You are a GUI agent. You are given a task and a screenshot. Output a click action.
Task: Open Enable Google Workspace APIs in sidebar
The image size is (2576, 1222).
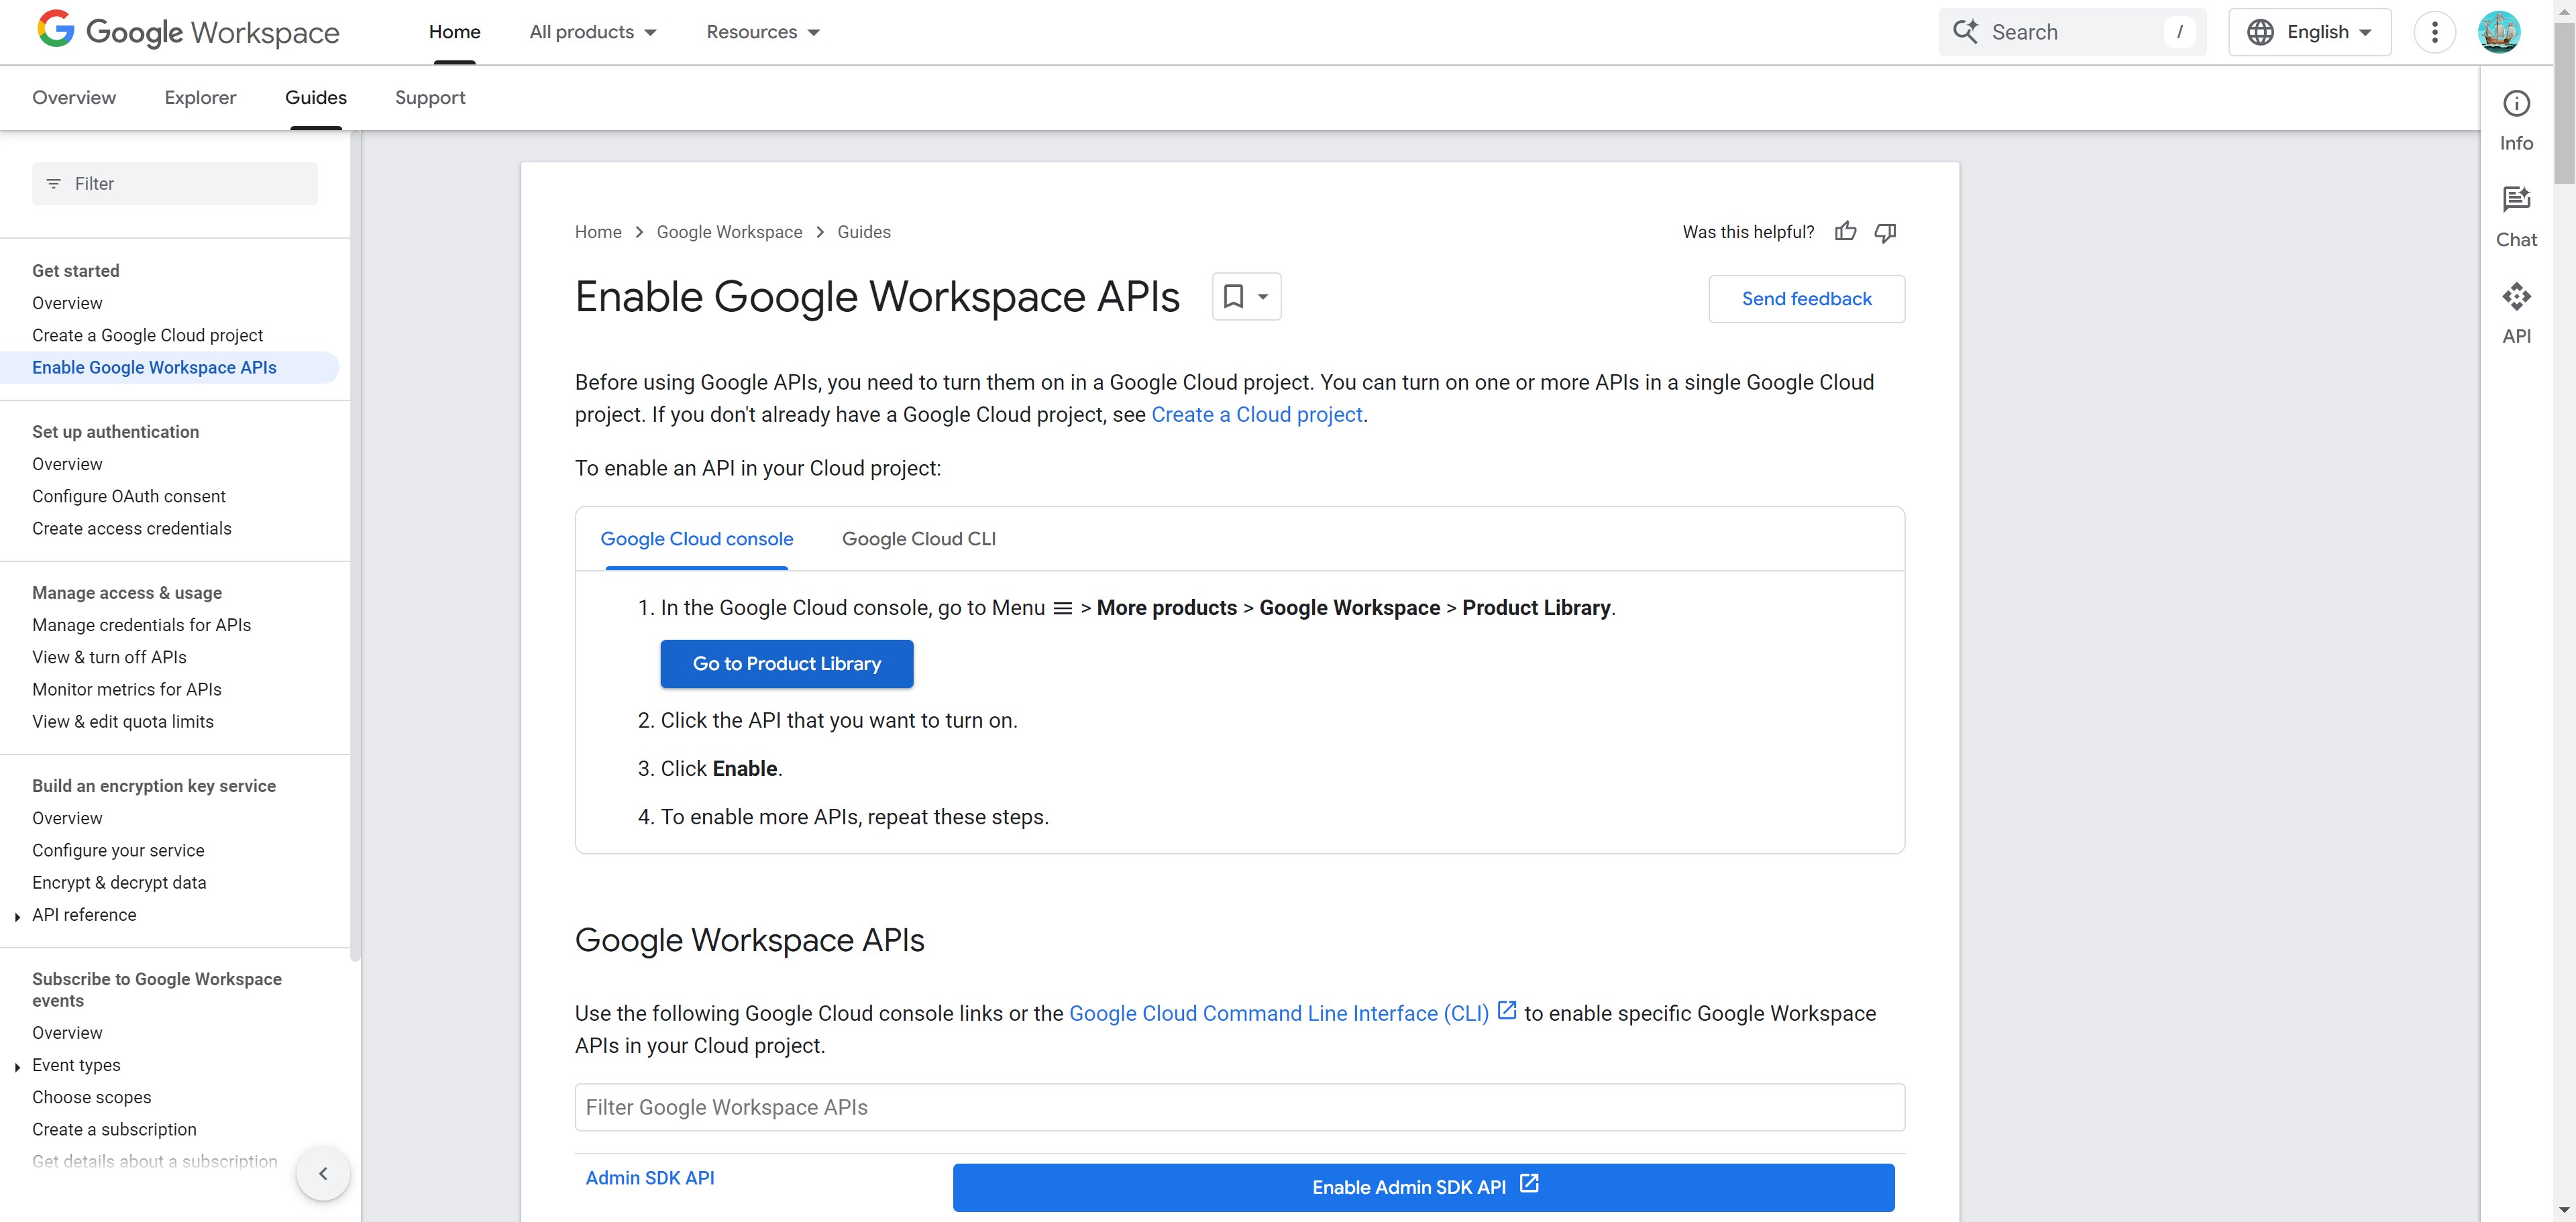pyautogui.click(x=154, y=367)
